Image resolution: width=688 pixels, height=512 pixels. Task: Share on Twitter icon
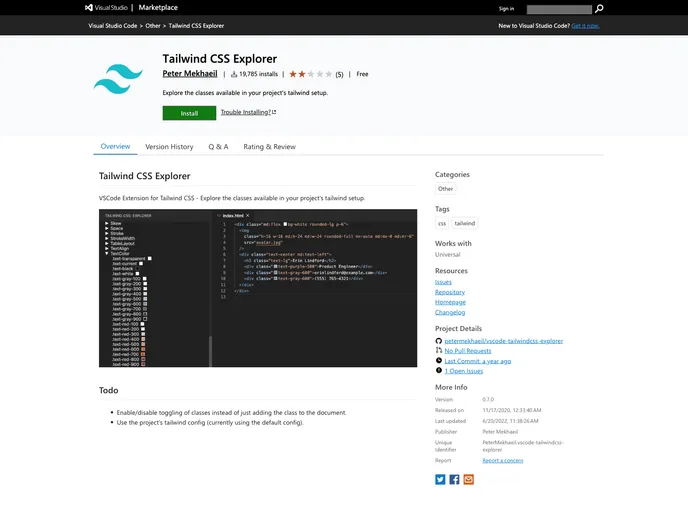click(440, 480)
